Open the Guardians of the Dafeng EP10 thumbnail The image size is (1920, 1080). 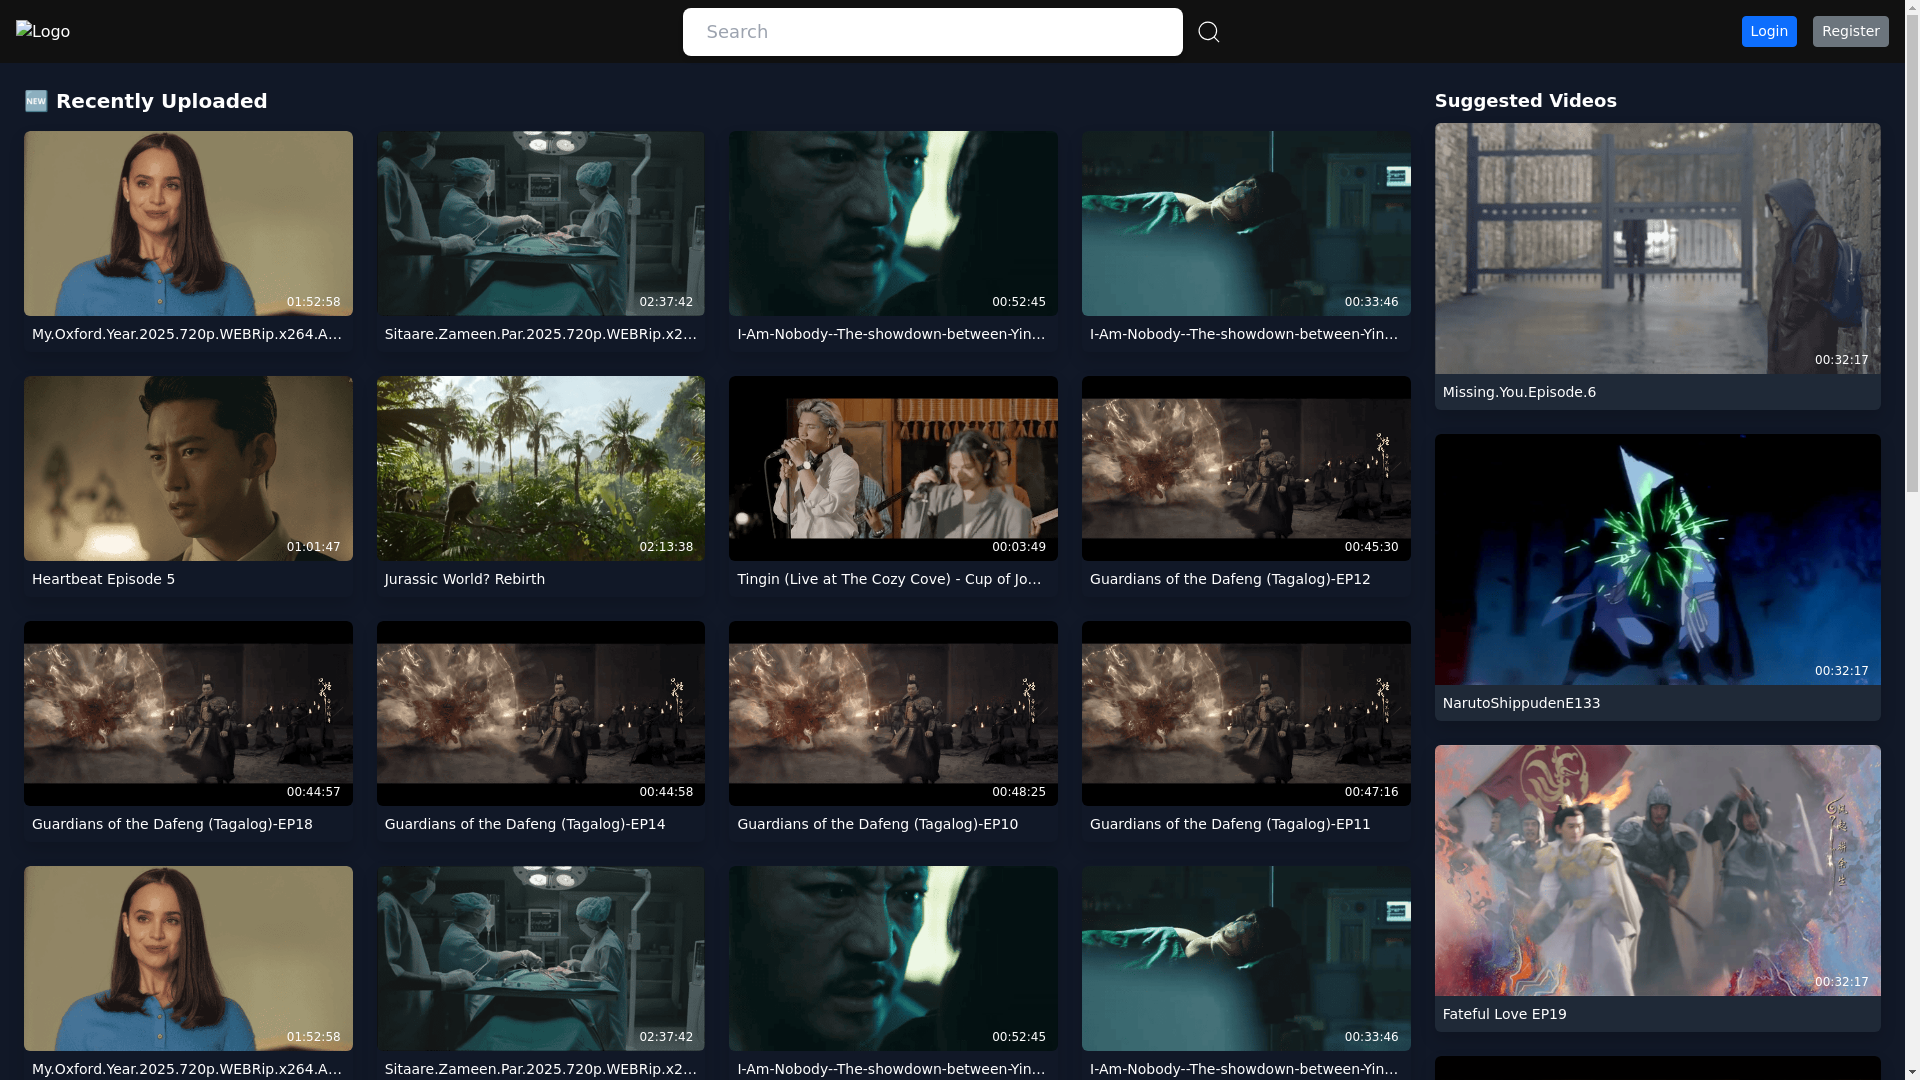893,713
